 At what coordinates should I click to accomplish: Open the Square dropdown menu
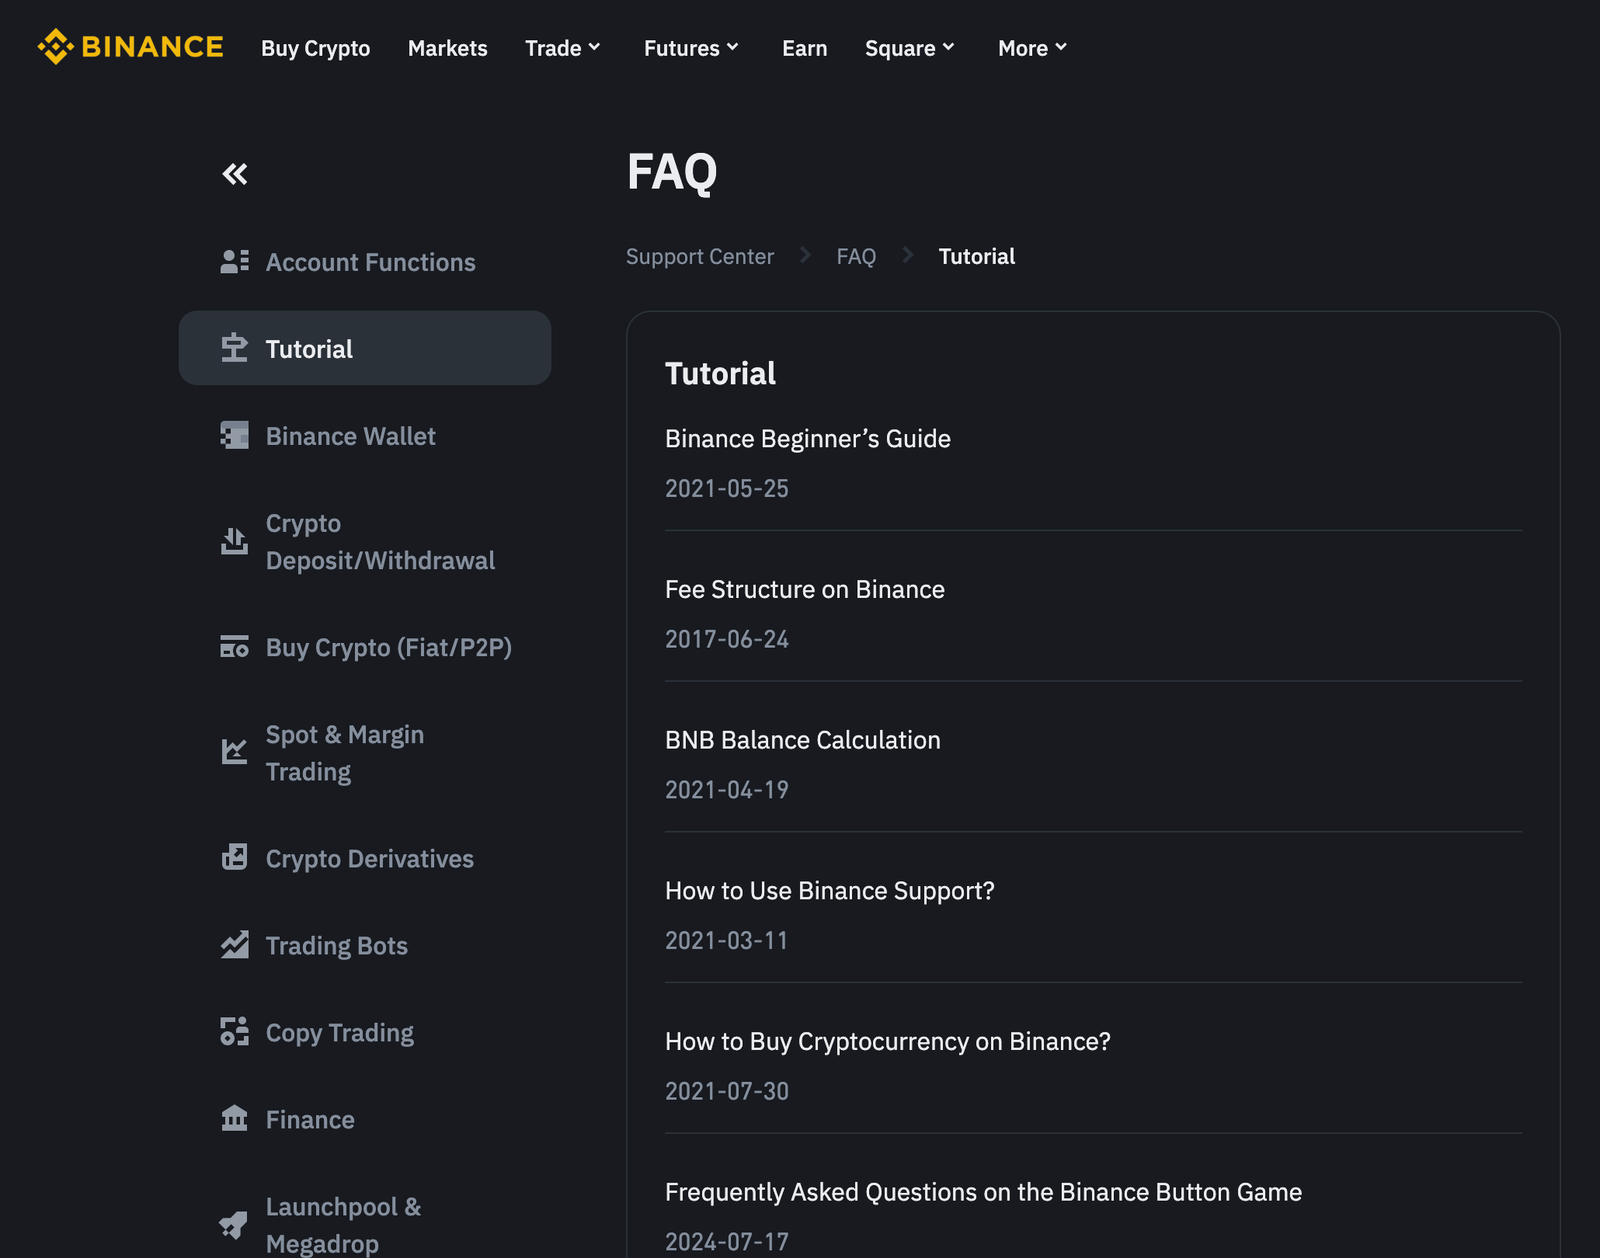(x=909, y=48)
